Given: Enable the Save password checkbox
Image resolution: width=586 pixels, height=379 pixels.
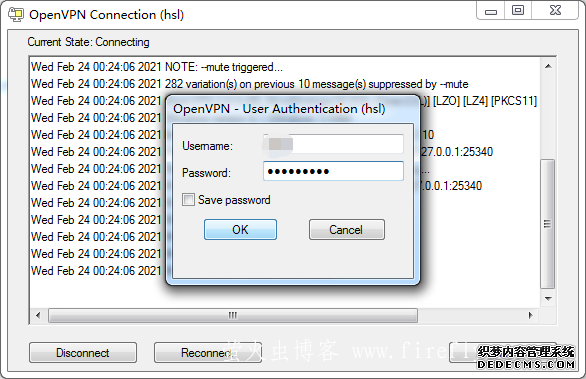Looking at the screenshot, I should pos(188,200).
